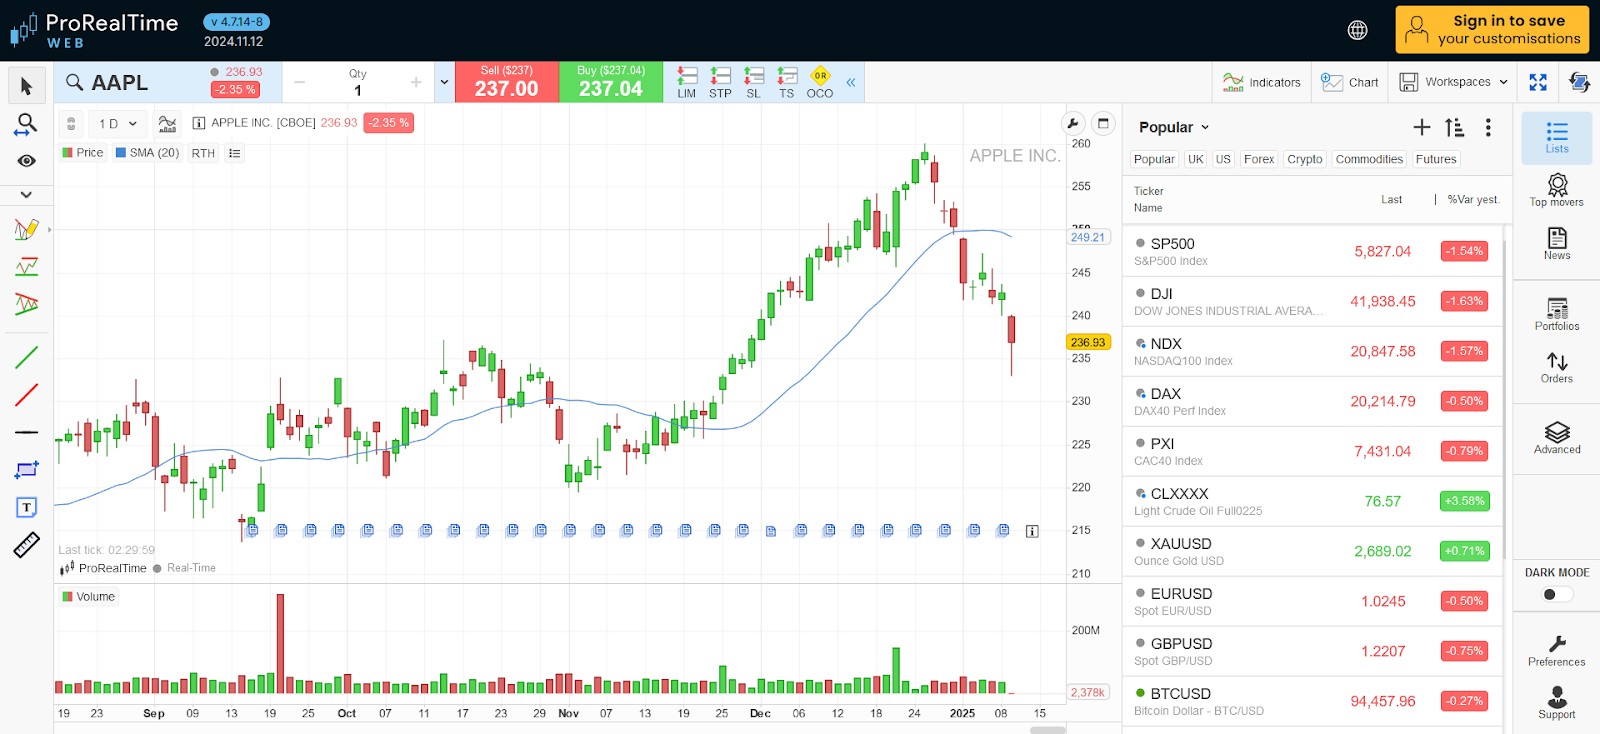Select the Crypto list tab

1305,159
